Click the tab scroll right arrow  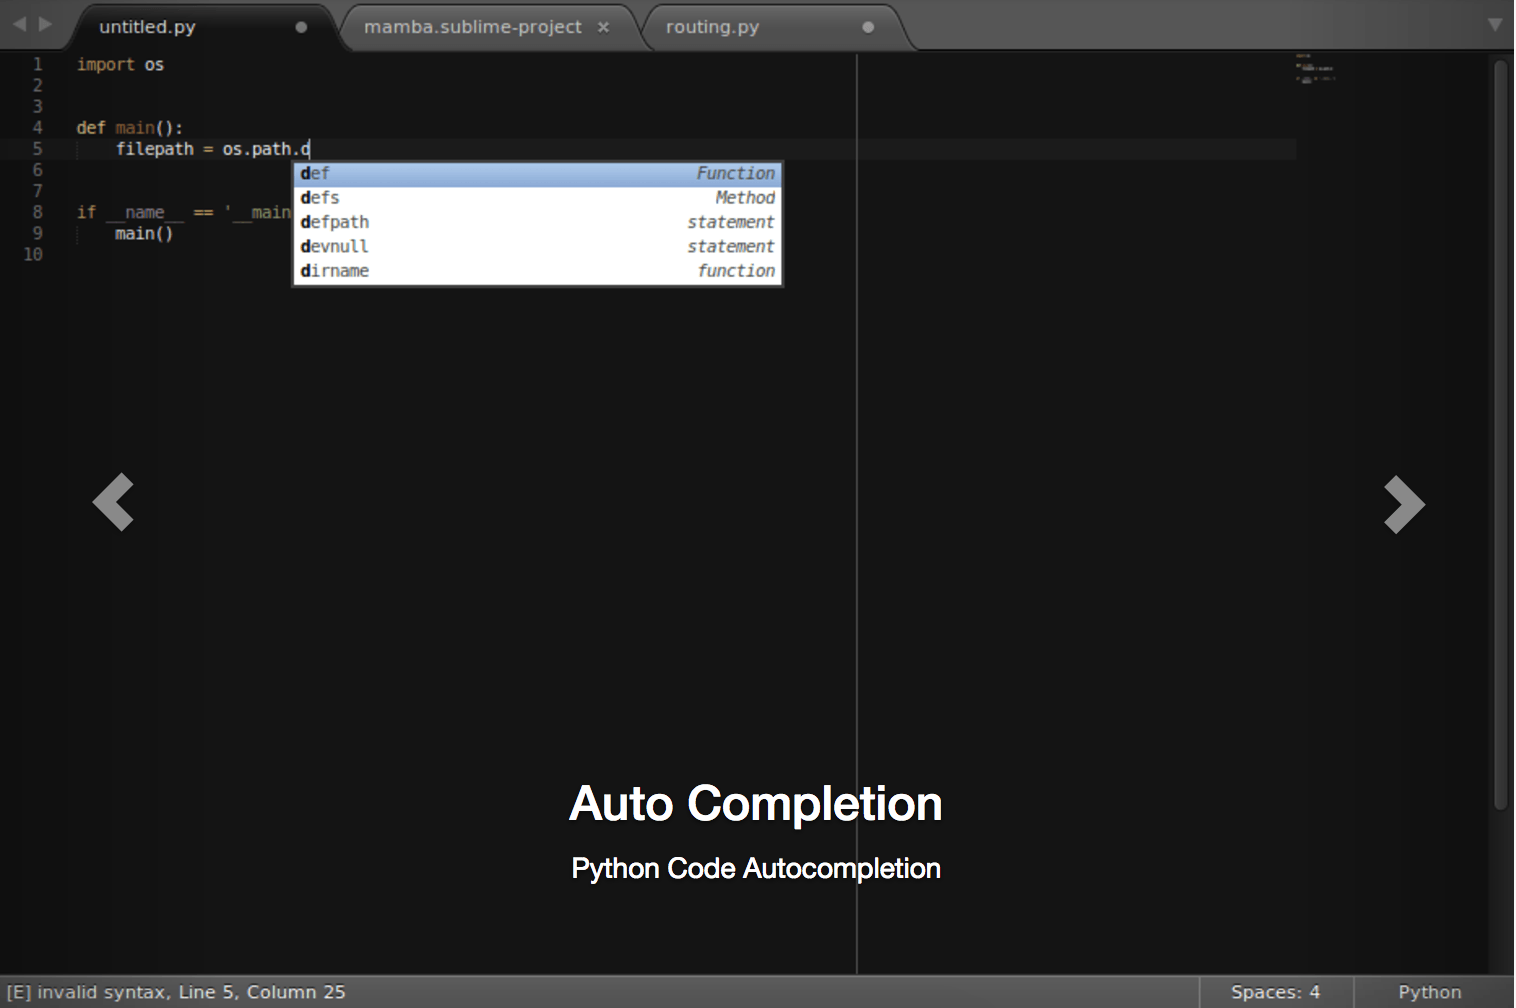(45, 24)
